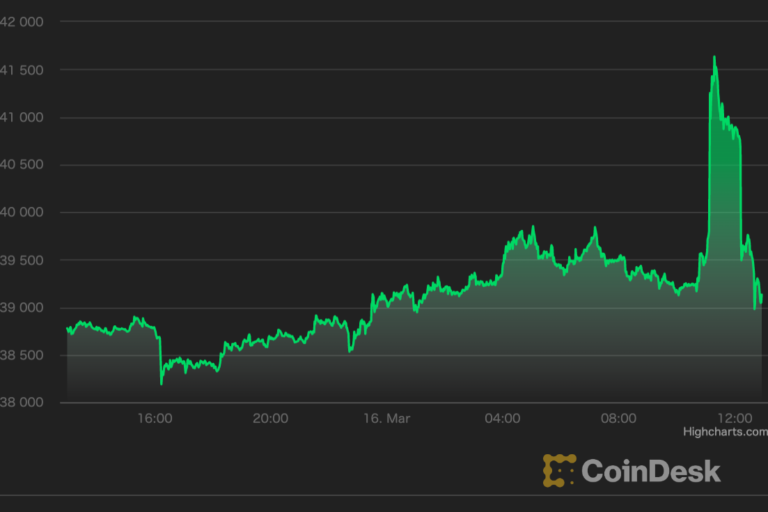Select the 41 000 price axis label
The height and width of the screenshot is (512, 768).
22,118
